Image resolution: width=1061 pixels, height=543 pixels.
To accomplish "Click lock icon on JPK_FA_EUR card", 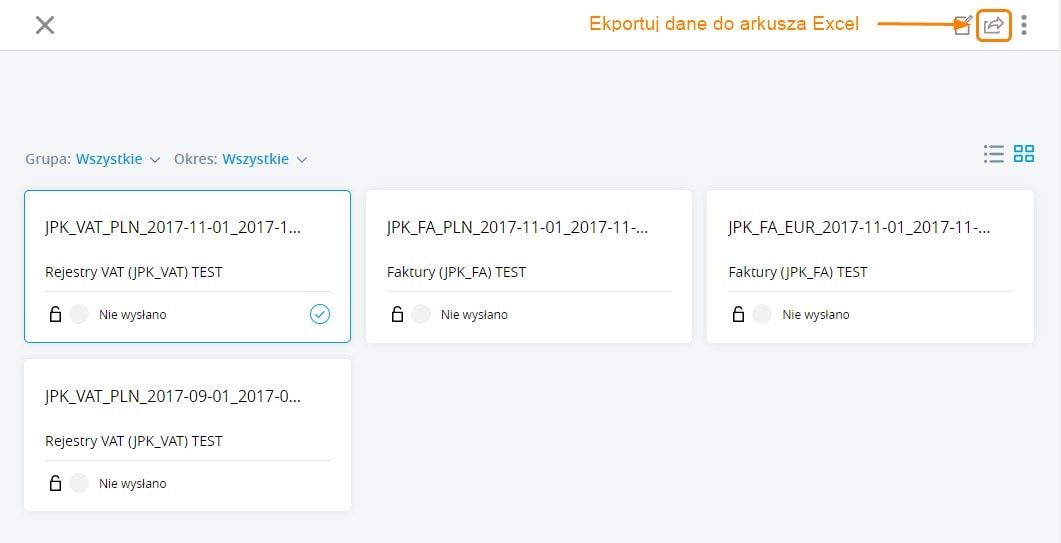I will (x=738, y=314).
